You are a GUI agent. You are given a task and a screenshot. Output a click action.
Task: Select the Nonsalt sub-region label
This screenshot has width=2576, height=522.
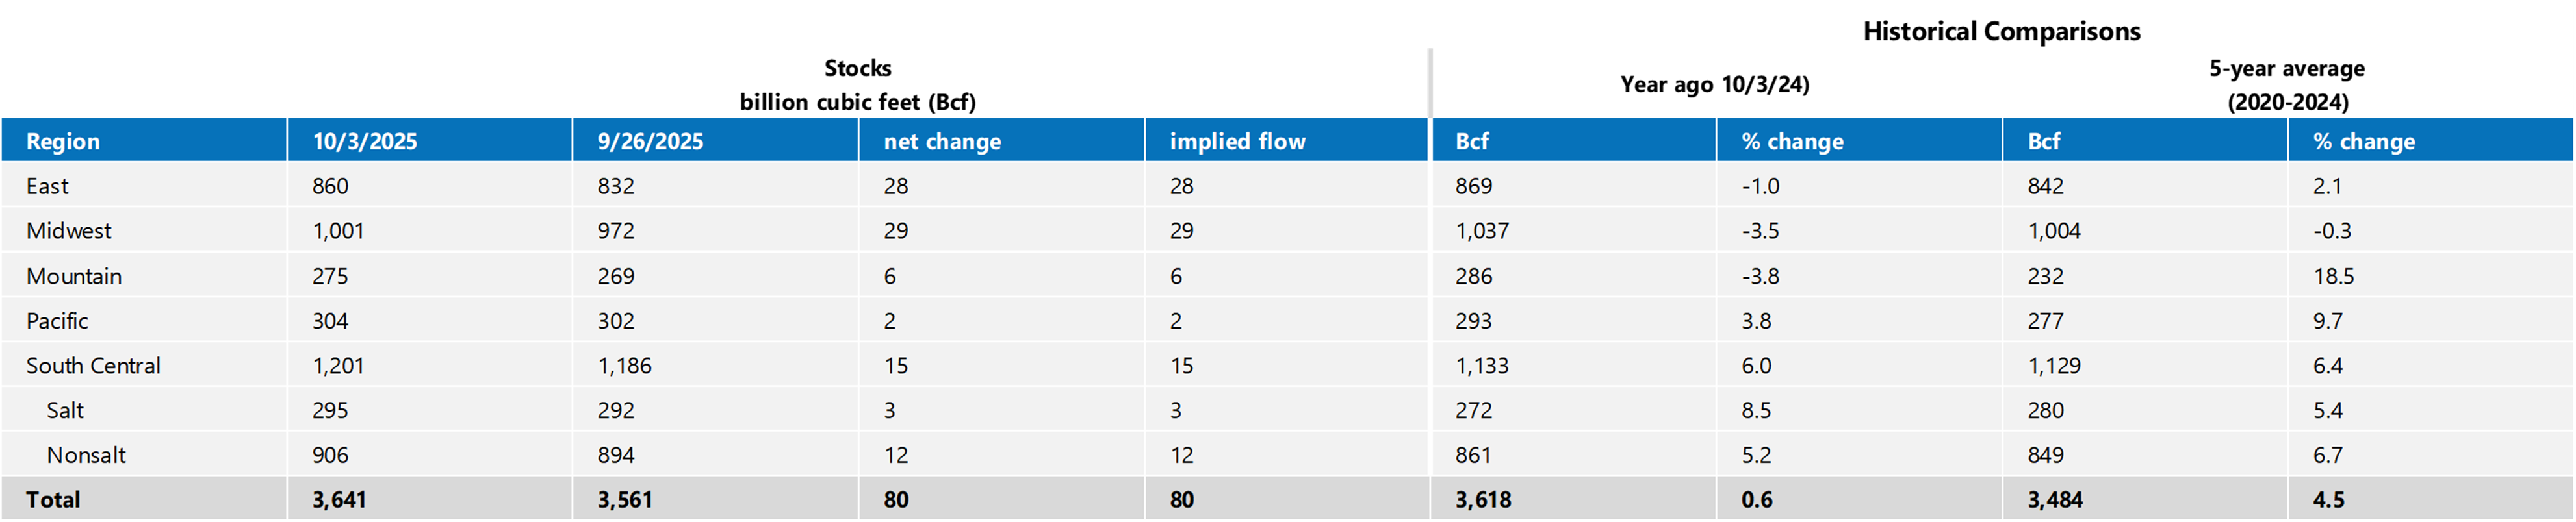tap(86, 455)
